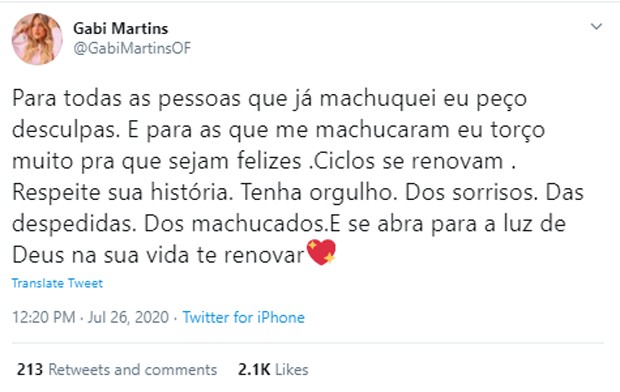Image resolution: width=620 pixels, height=392 pixels.
Task: Click the word 'Ciclos' in the tweet
Action: click(x=343, y=161)
